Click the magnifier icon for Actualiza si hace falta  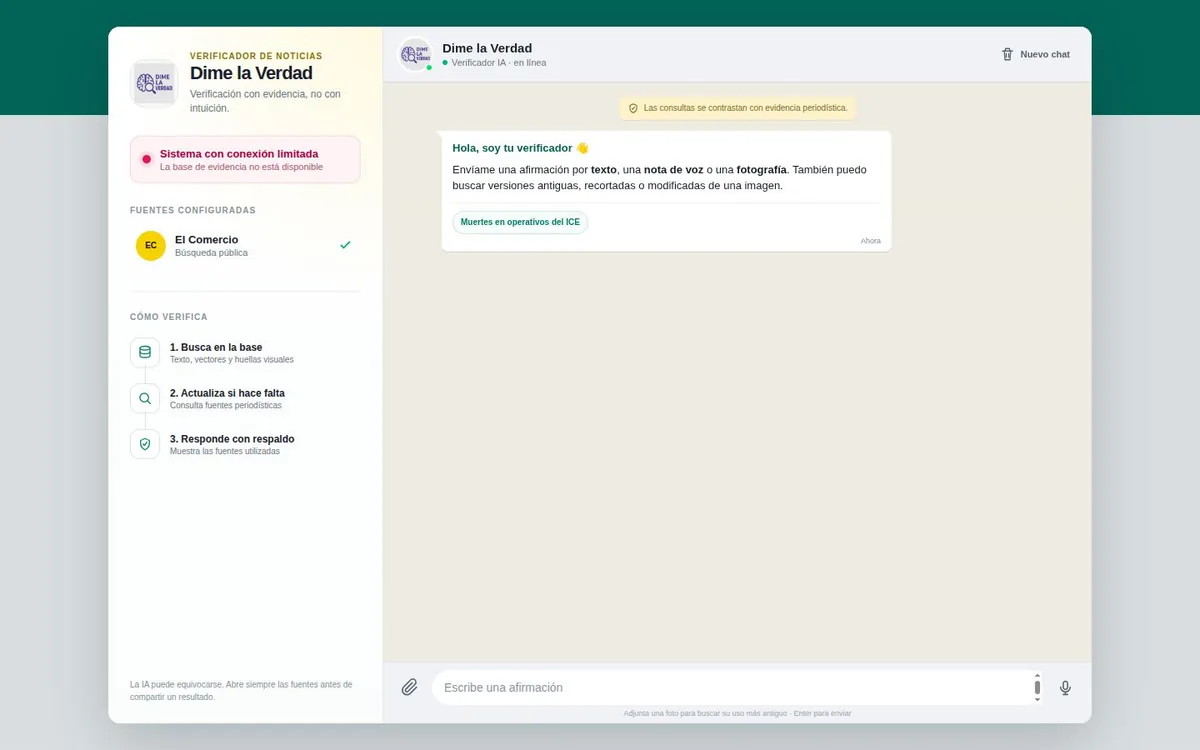pos(145,398)
